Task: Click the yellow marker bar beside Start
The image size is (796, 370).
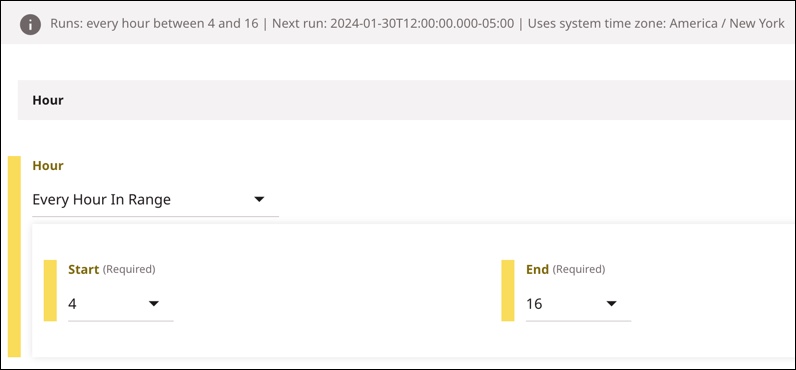Action: pyautogui.click(x=50, y=290)
